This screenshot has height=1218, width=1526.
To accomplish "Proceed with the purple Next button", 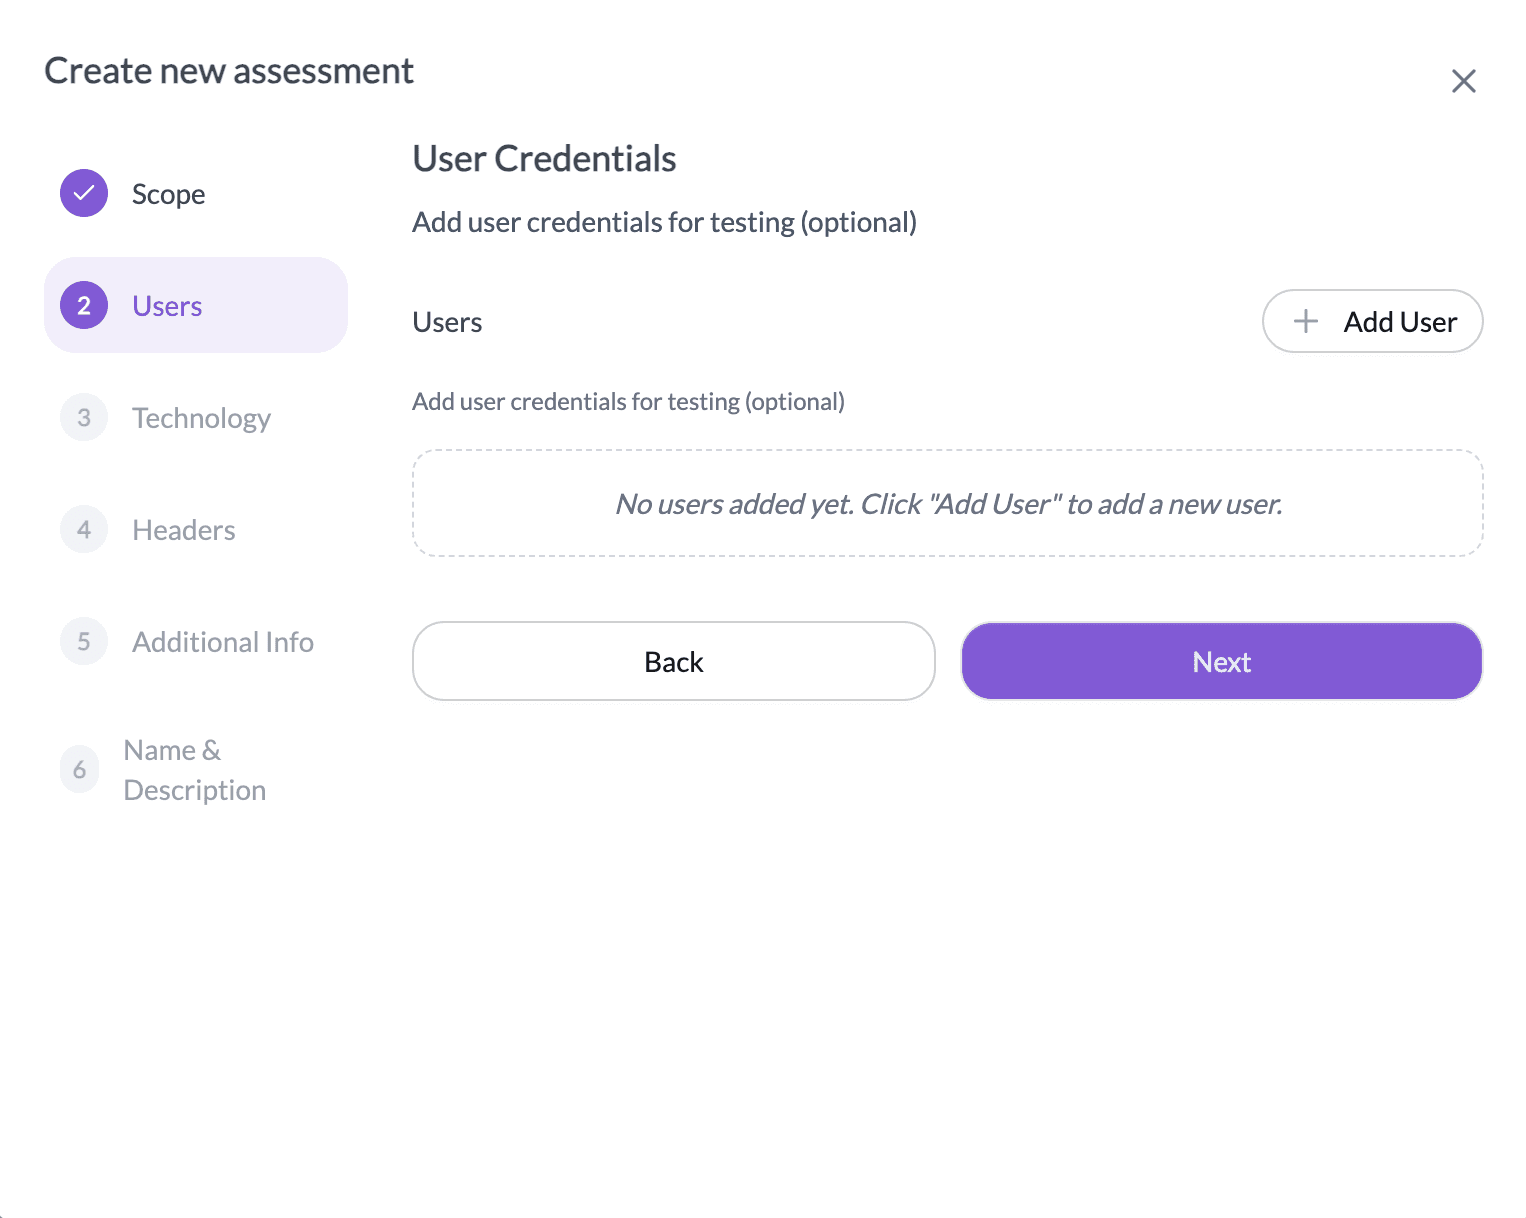I will point(1221,661).
